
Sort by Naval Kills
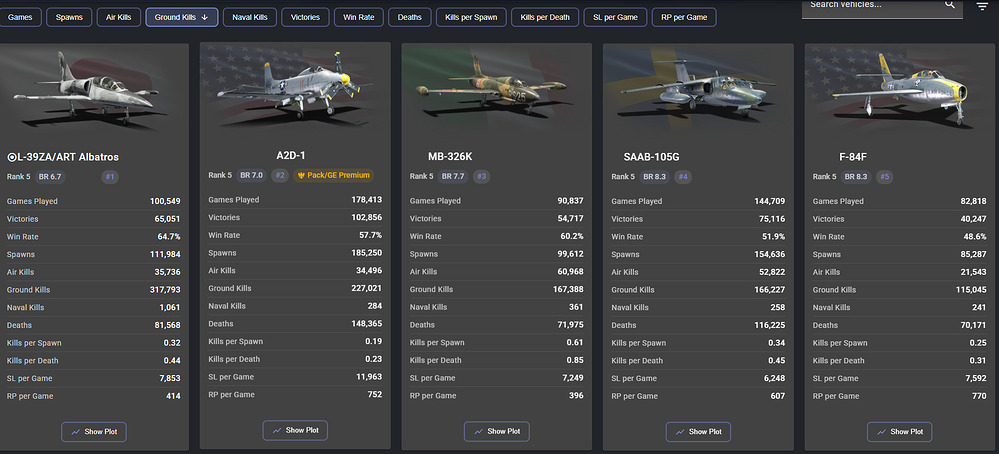250,17
